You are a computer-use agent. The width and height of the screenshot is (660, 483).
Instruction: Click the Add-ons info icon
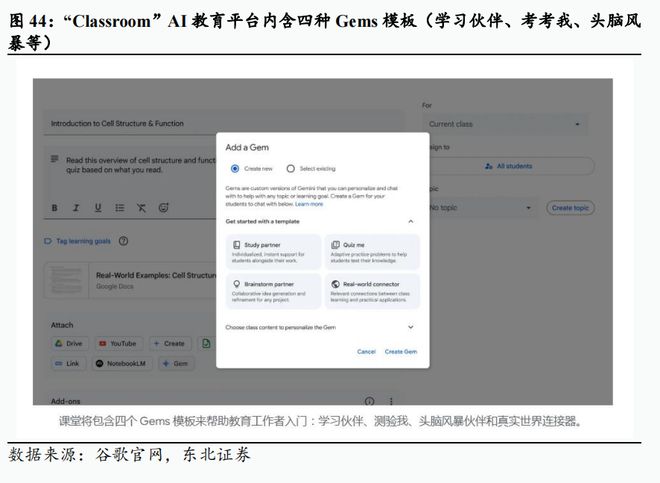[x=370, y=401]
